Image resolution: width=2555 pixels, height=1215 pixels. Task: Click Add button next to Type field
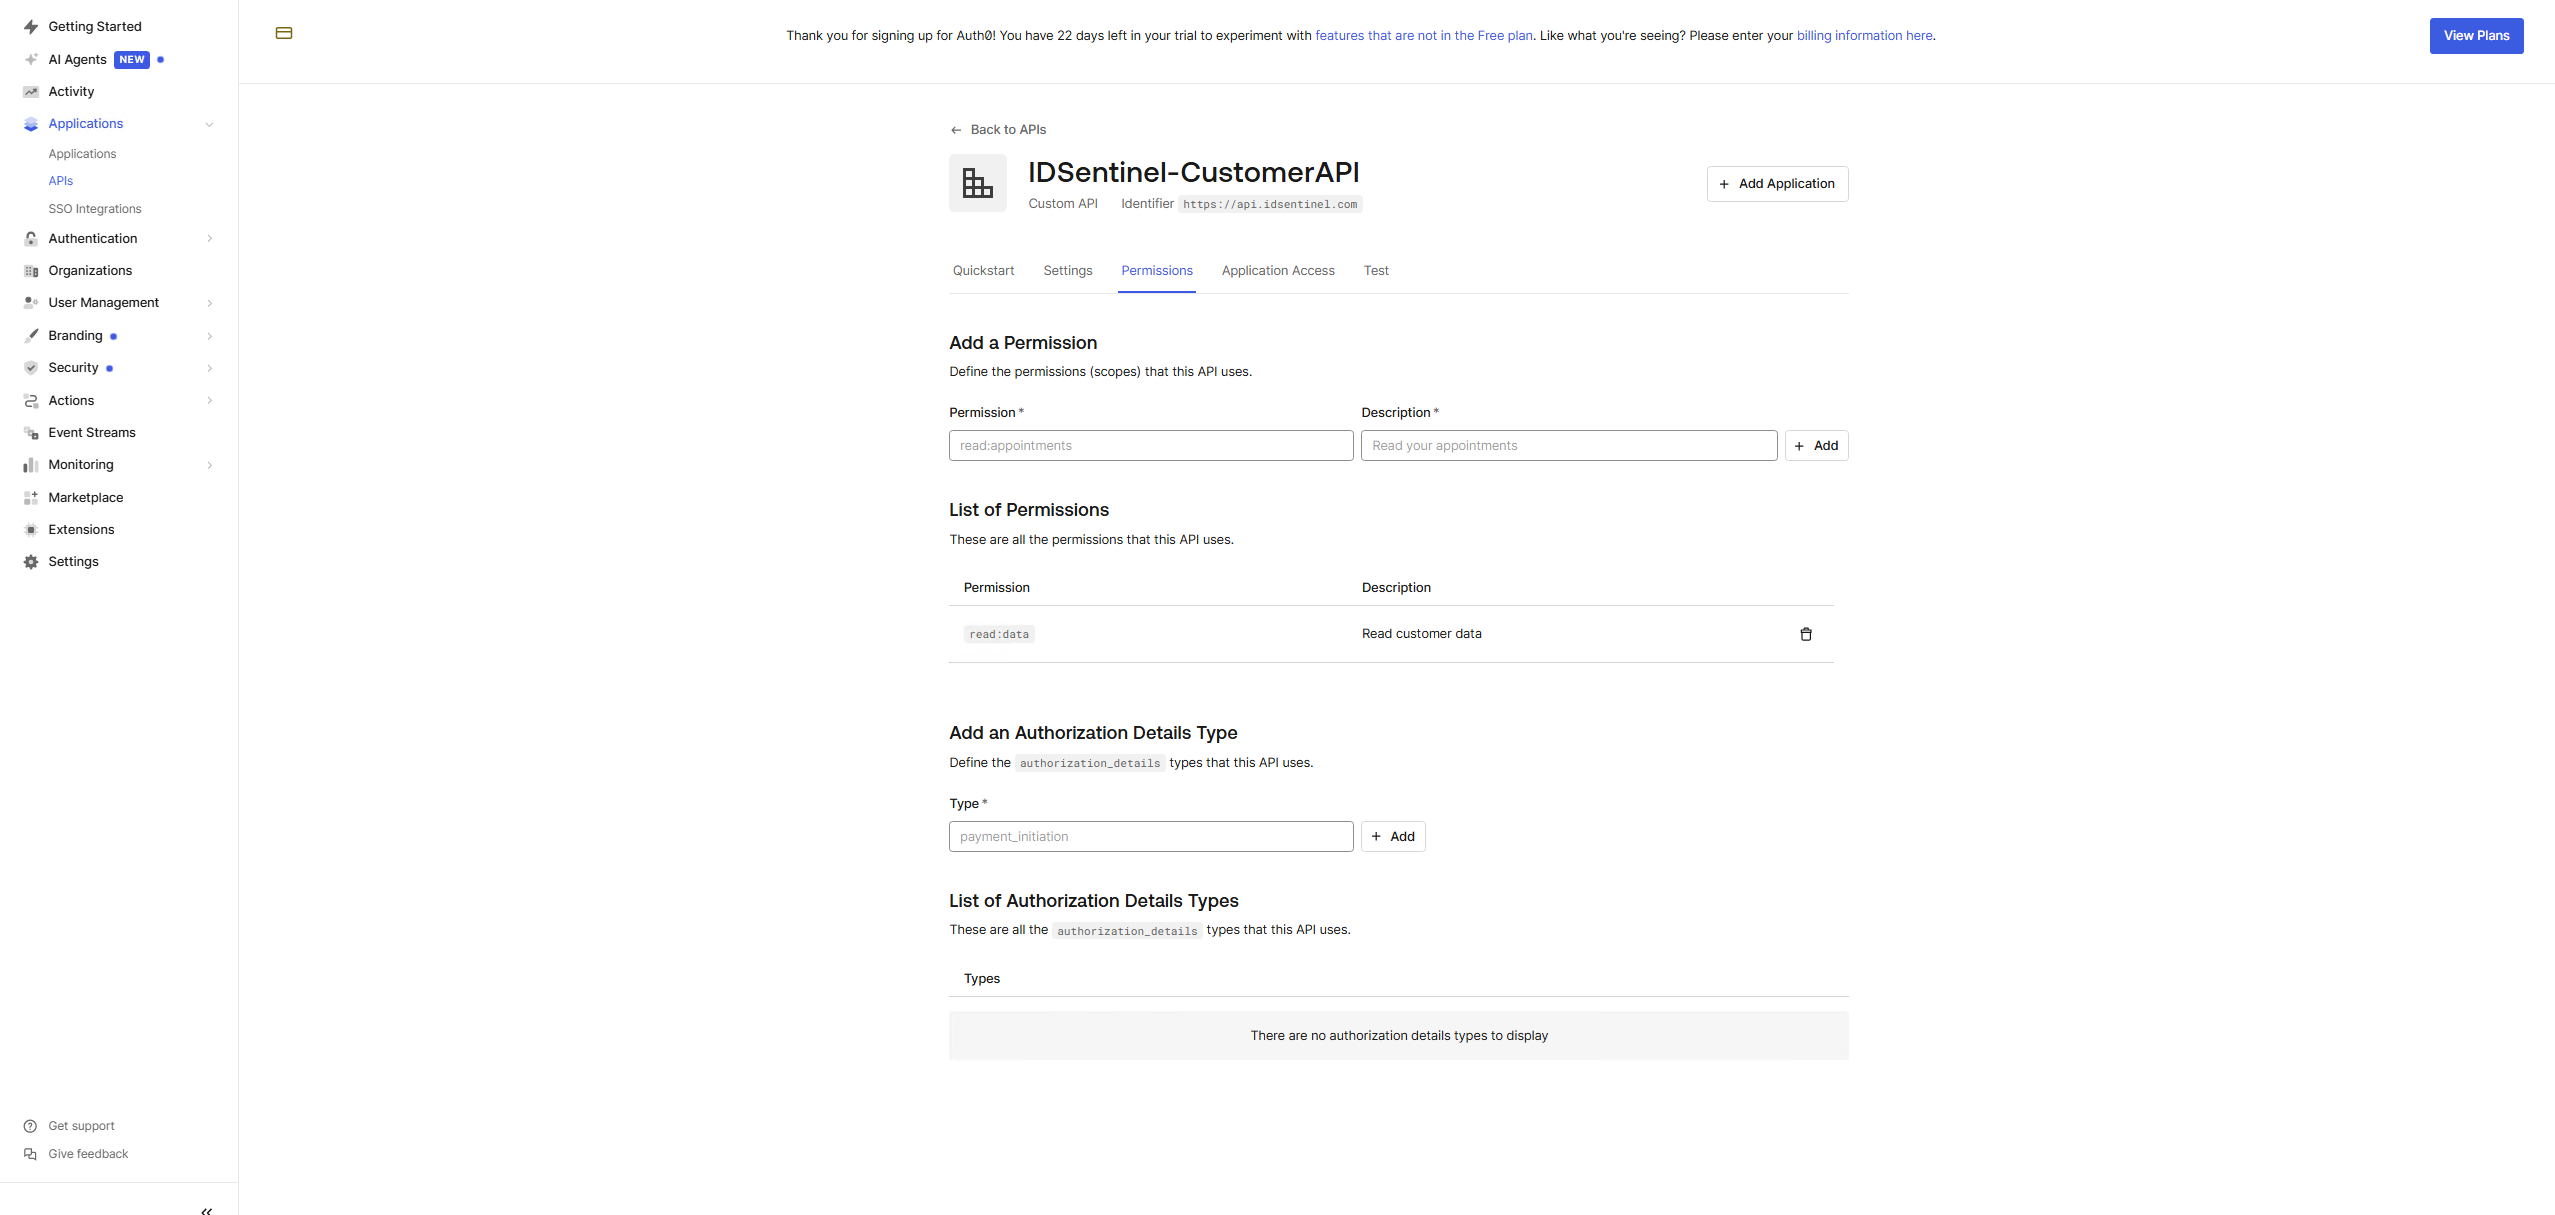[x=1393, y=837]
